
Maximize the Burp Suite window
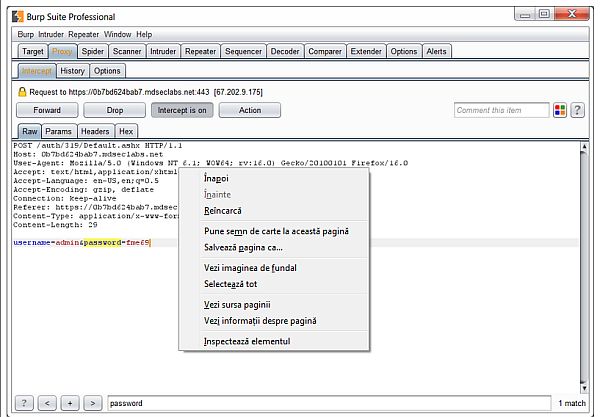point(544,14)
